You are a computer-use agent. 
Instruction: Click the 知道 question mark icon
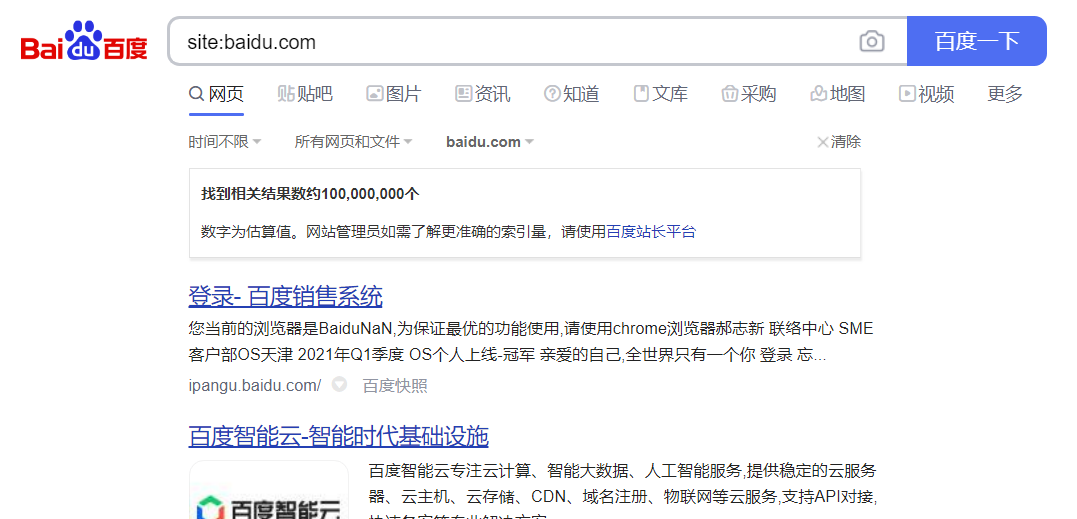552,93
